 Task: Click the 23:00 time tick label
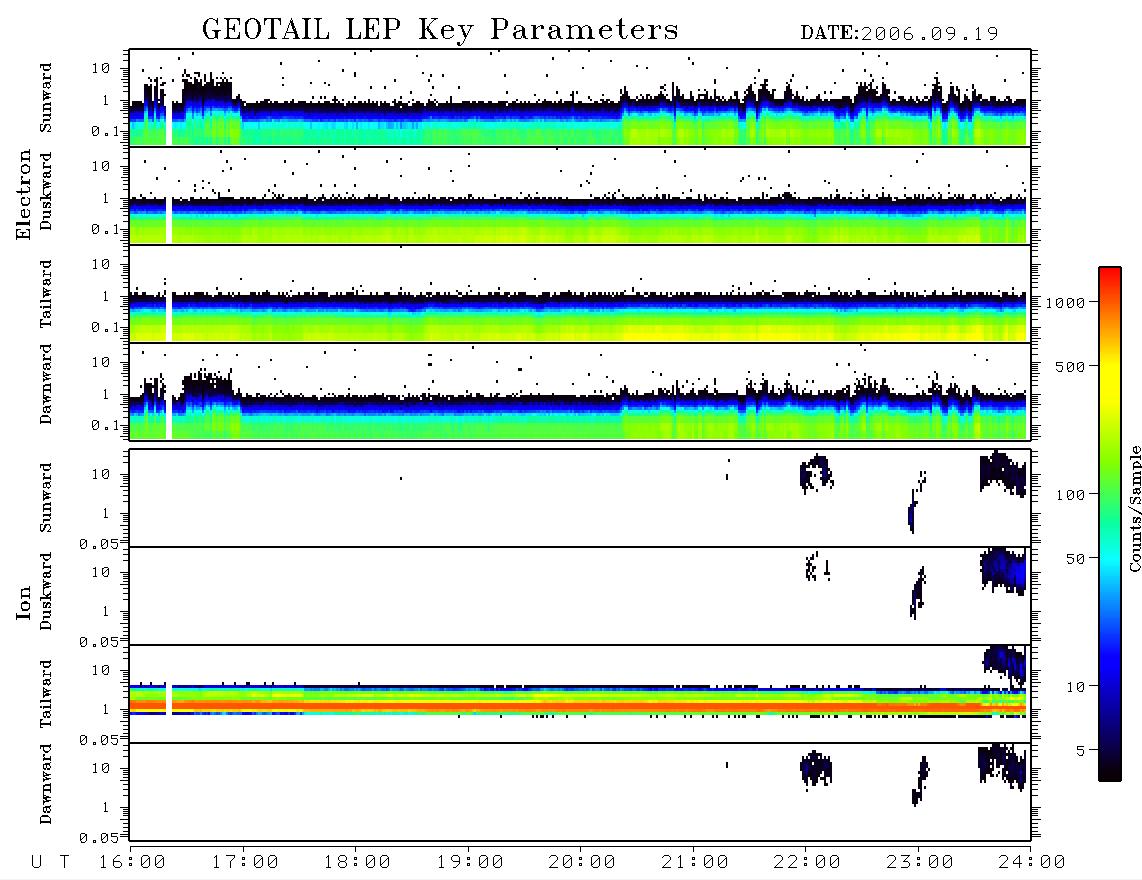point(921,863)
